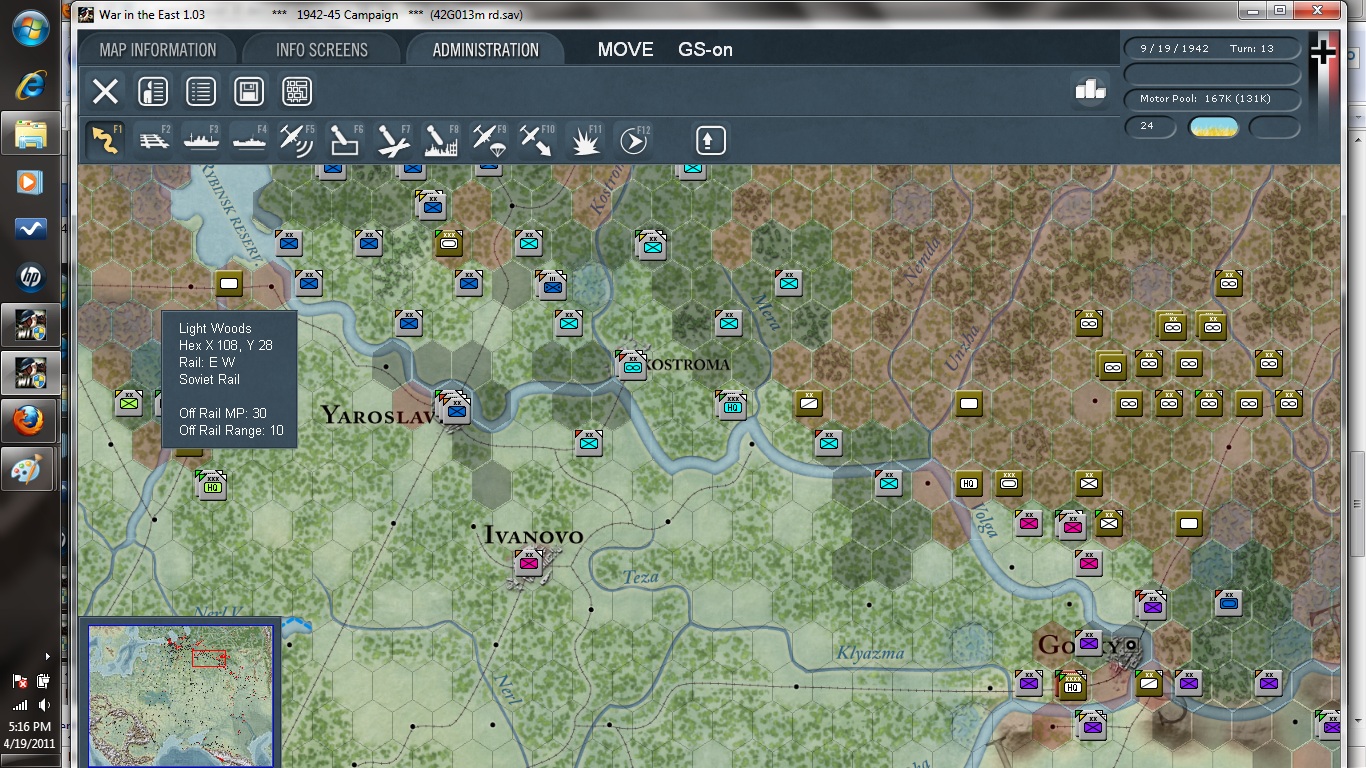Screen dimensions: 1366x768
Task: Select the Naval Transport mode (F3) ship icon
Action: coord(201,140)
